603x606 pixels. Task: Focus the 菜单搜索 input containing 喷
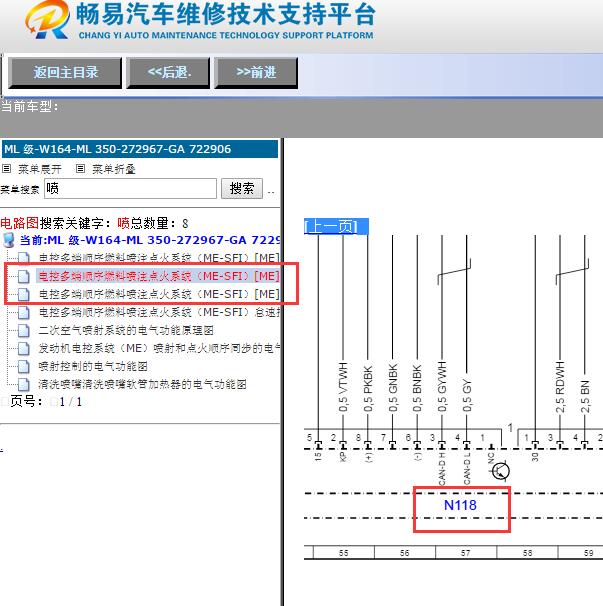click(x=130, y=189)
